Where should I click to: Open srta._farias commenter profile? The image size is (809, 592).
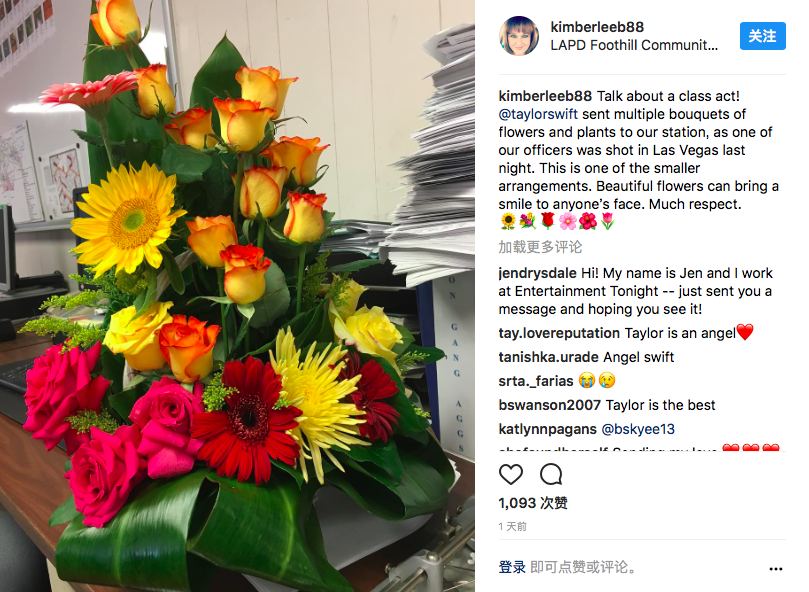pyautogui.click(x=536, y=381)
